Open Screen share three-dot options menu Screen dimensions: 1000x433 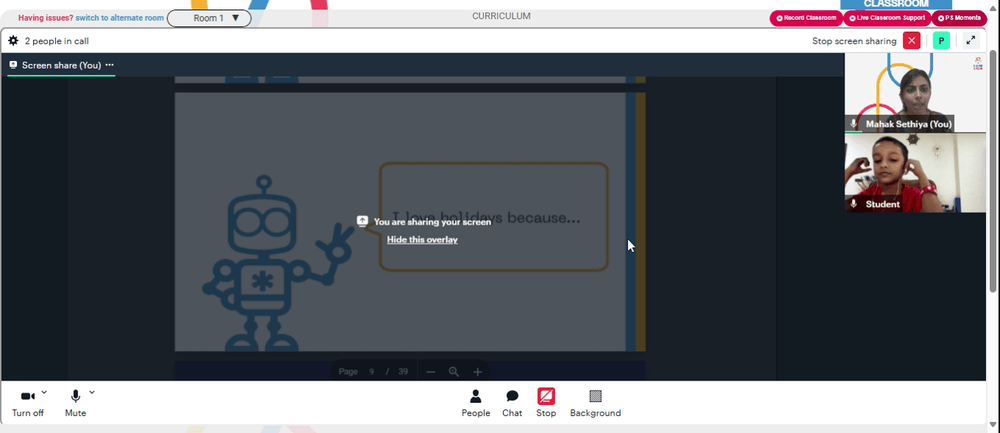(x=110, y=65)
